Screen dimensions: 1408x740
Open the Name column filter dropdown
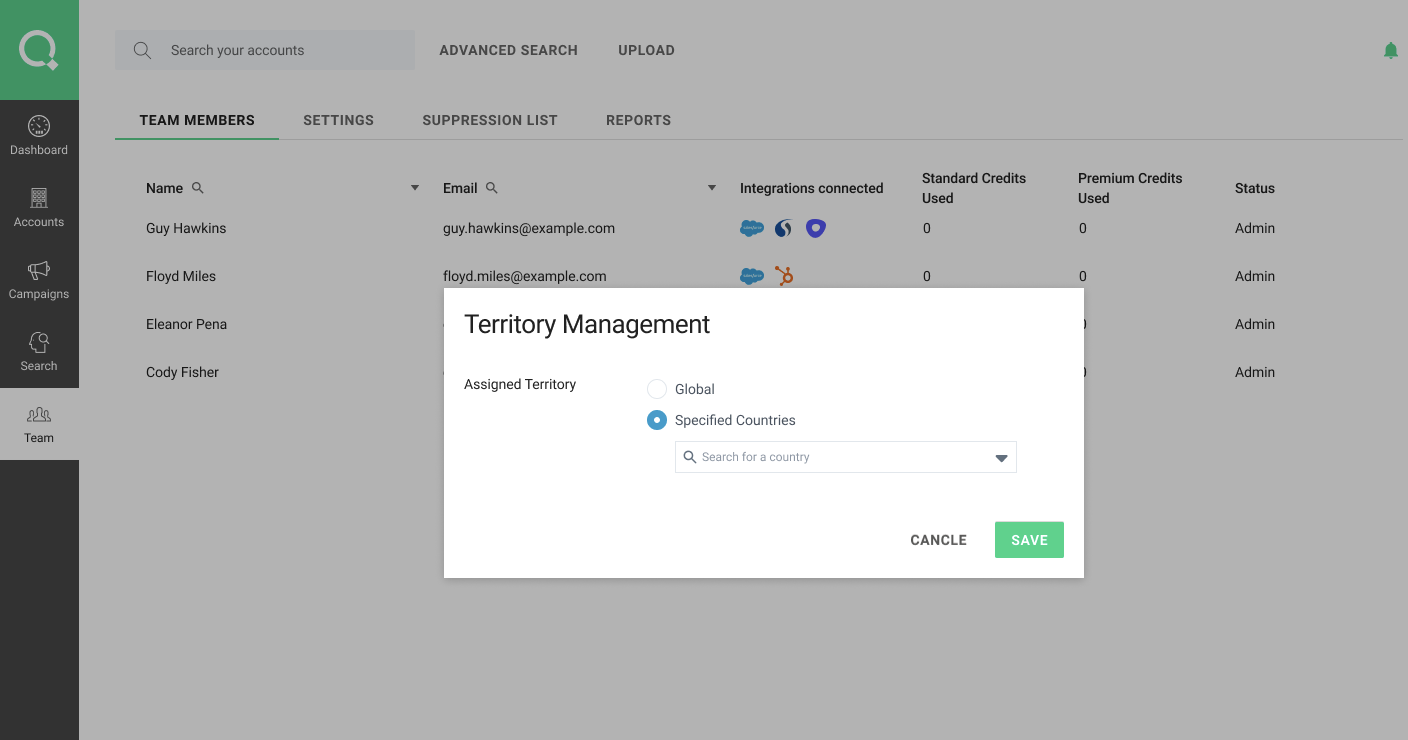[414, 187]
